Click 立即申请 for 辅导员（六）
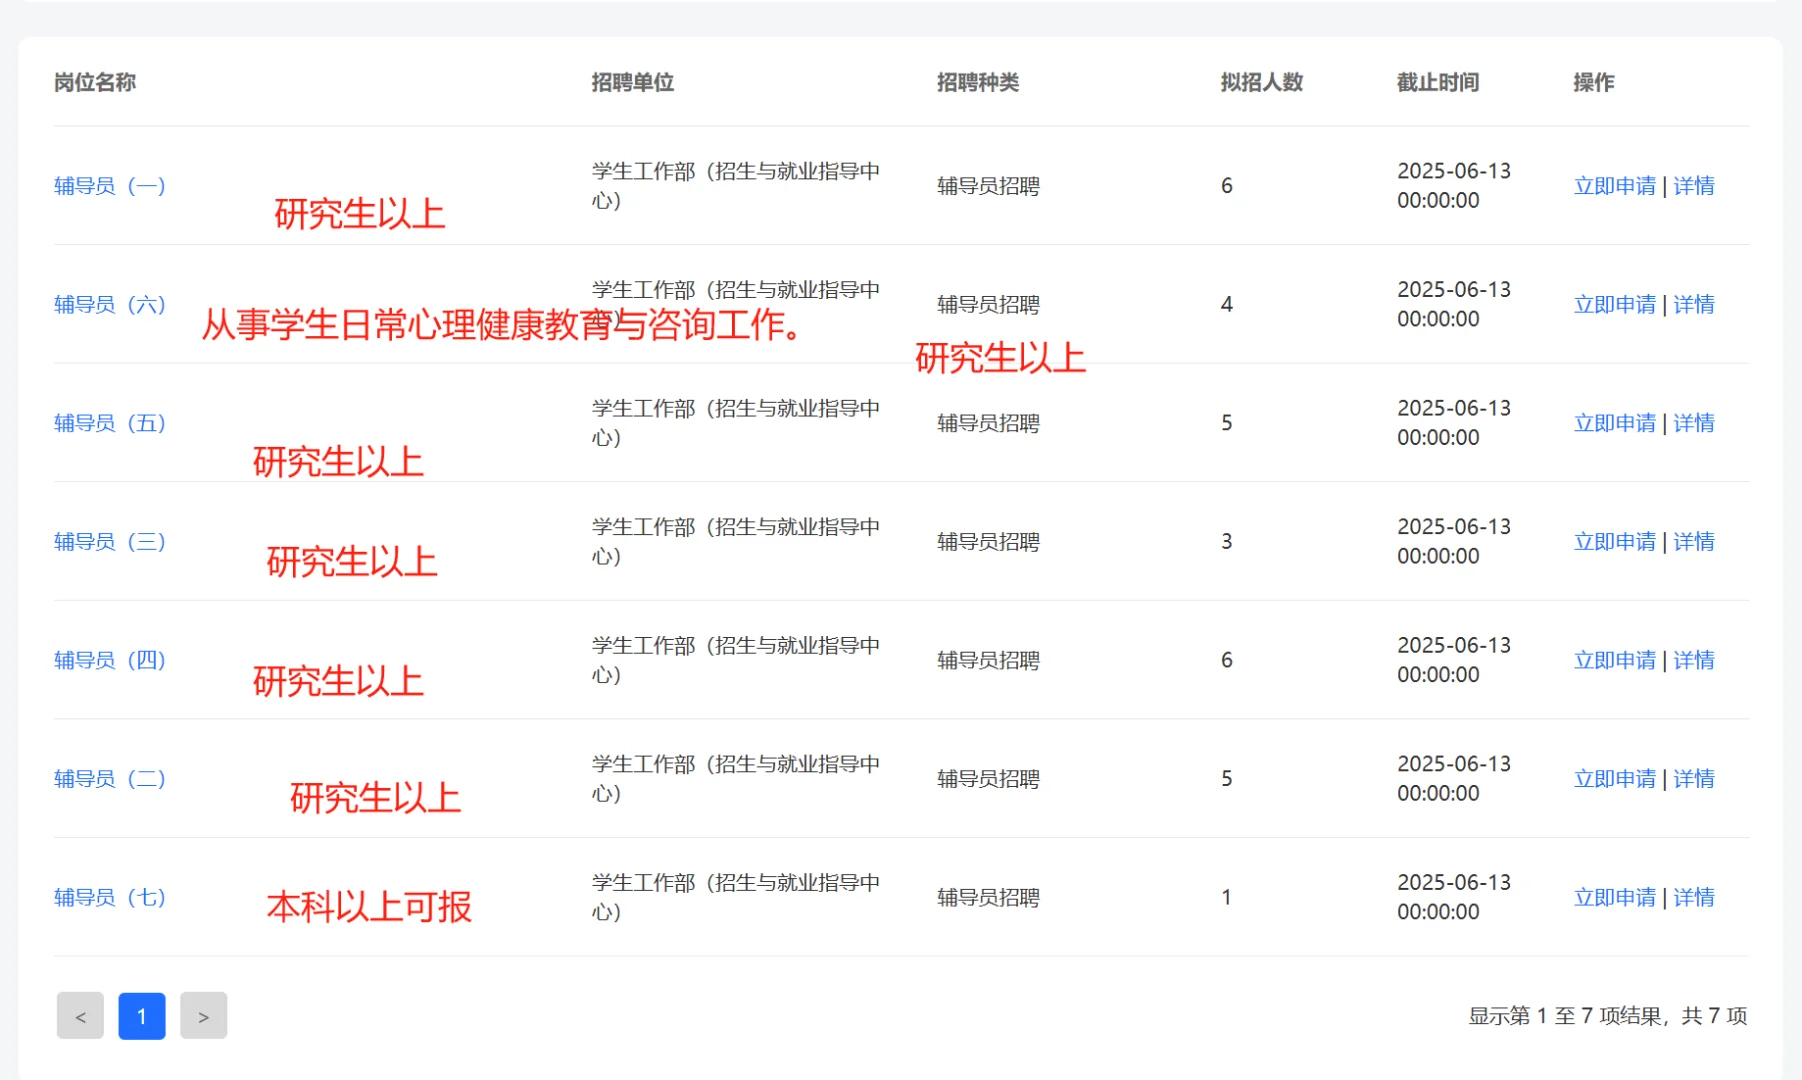This screenshot has height=1080, width=1802. pyautogui.click(x=1614, y=304)
